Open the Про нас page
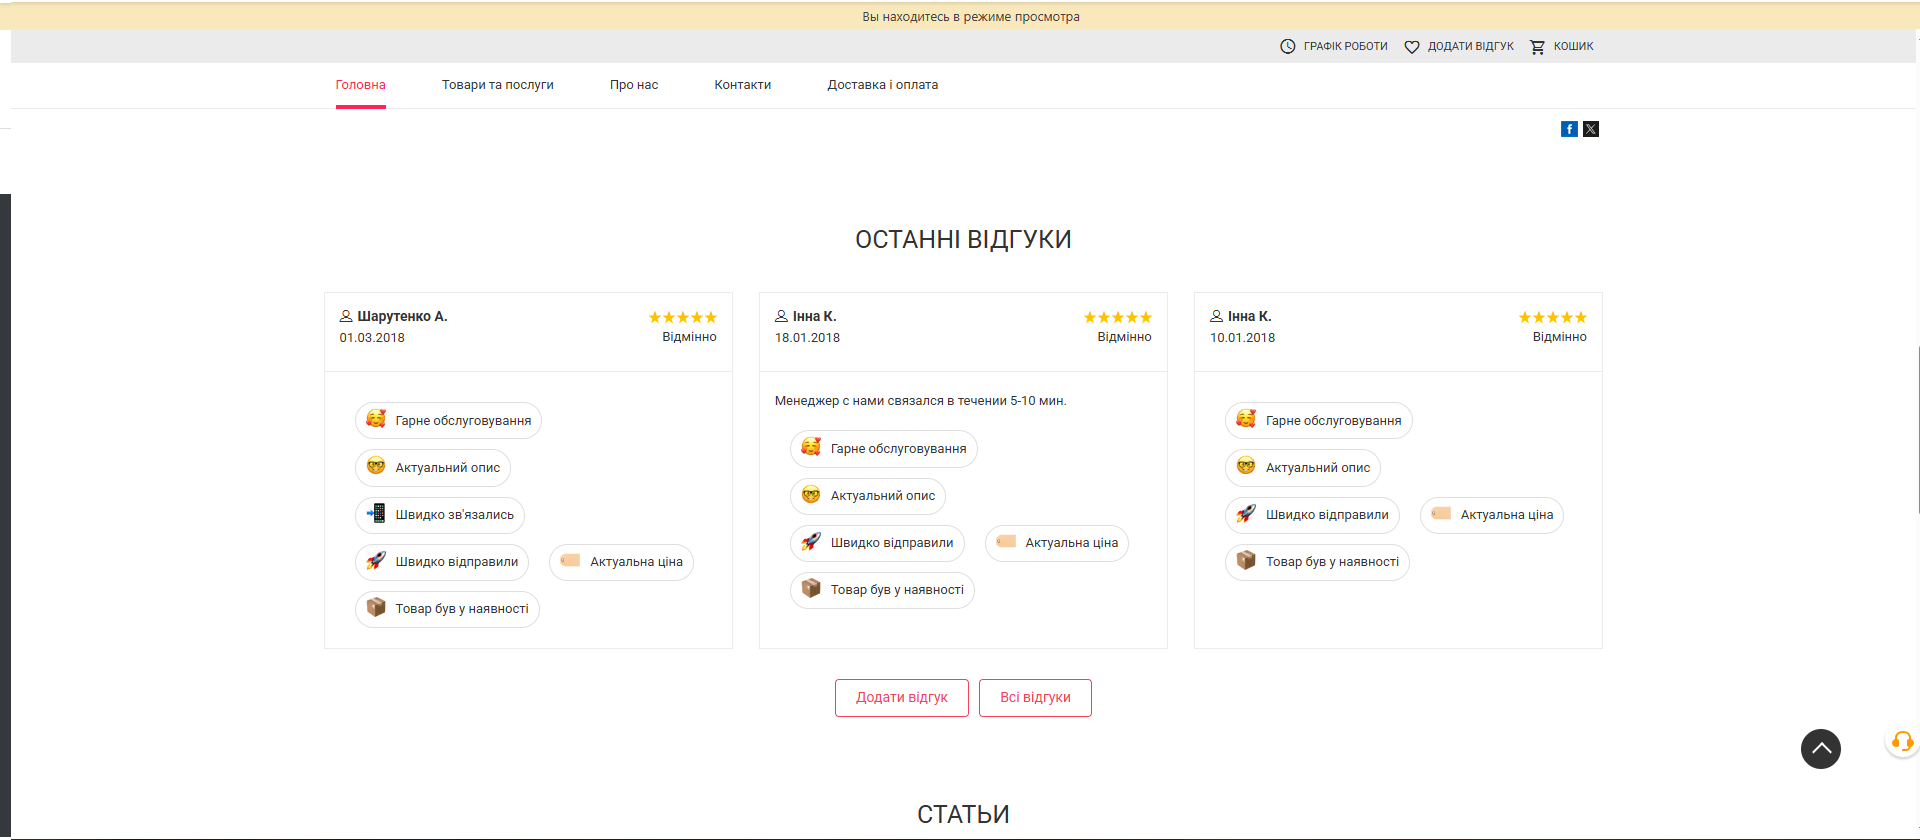 click(x=634, y=85)
